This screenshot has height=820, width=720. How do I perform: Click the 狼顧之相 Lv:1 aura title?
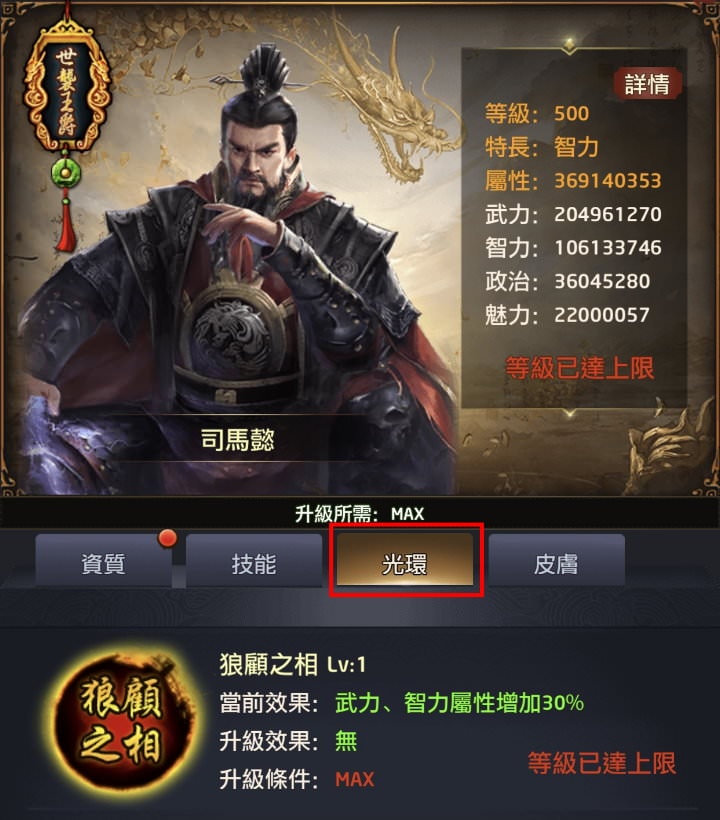(293, 665)
